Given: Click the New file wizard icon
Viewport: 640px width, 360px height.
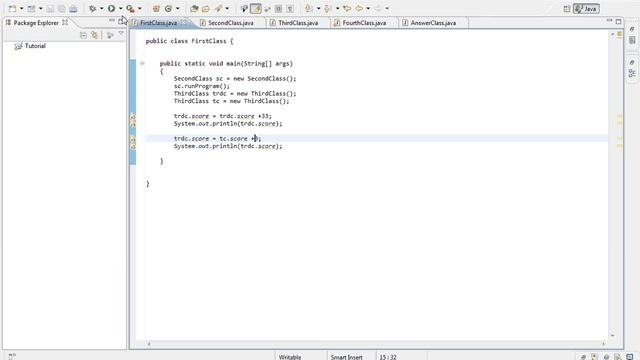Looking at the screenshot, I should coord(12,8).
